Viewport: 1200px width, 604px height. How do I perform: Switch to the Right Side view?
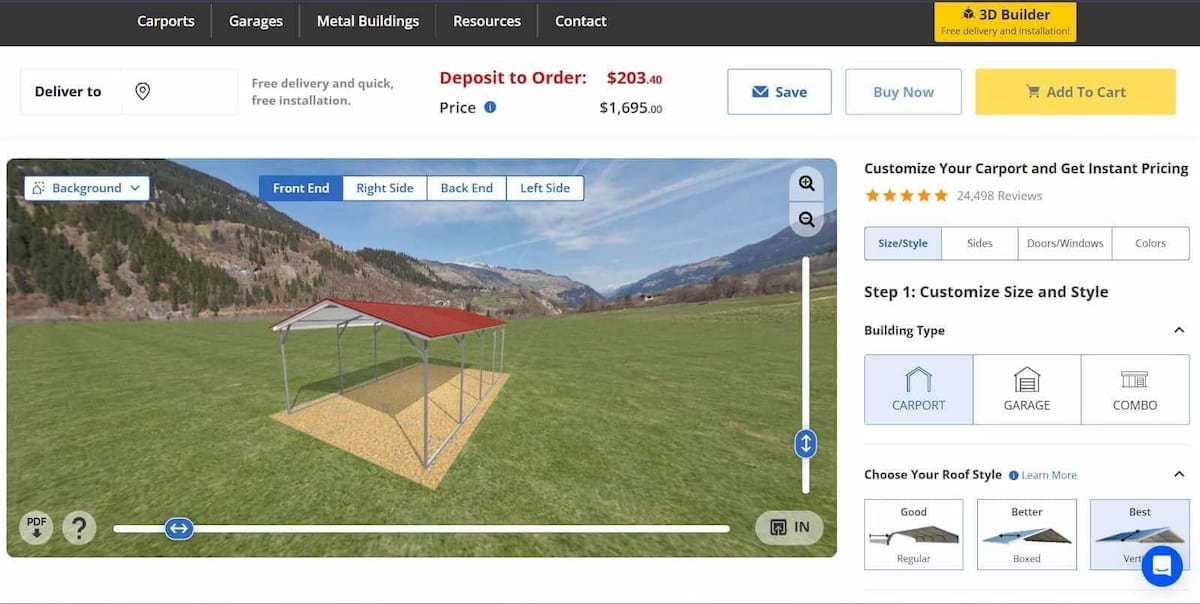[x=385, y=188]
